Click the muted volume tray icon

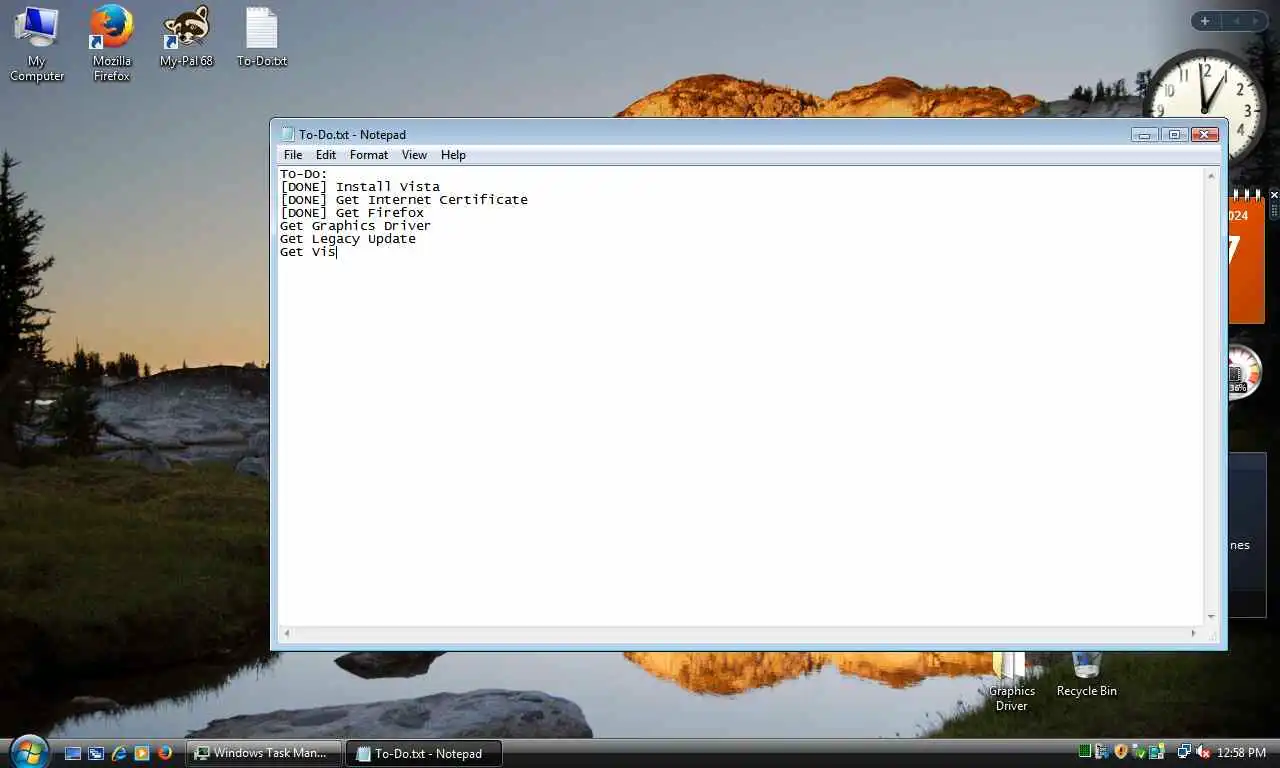click(1204, 752)
